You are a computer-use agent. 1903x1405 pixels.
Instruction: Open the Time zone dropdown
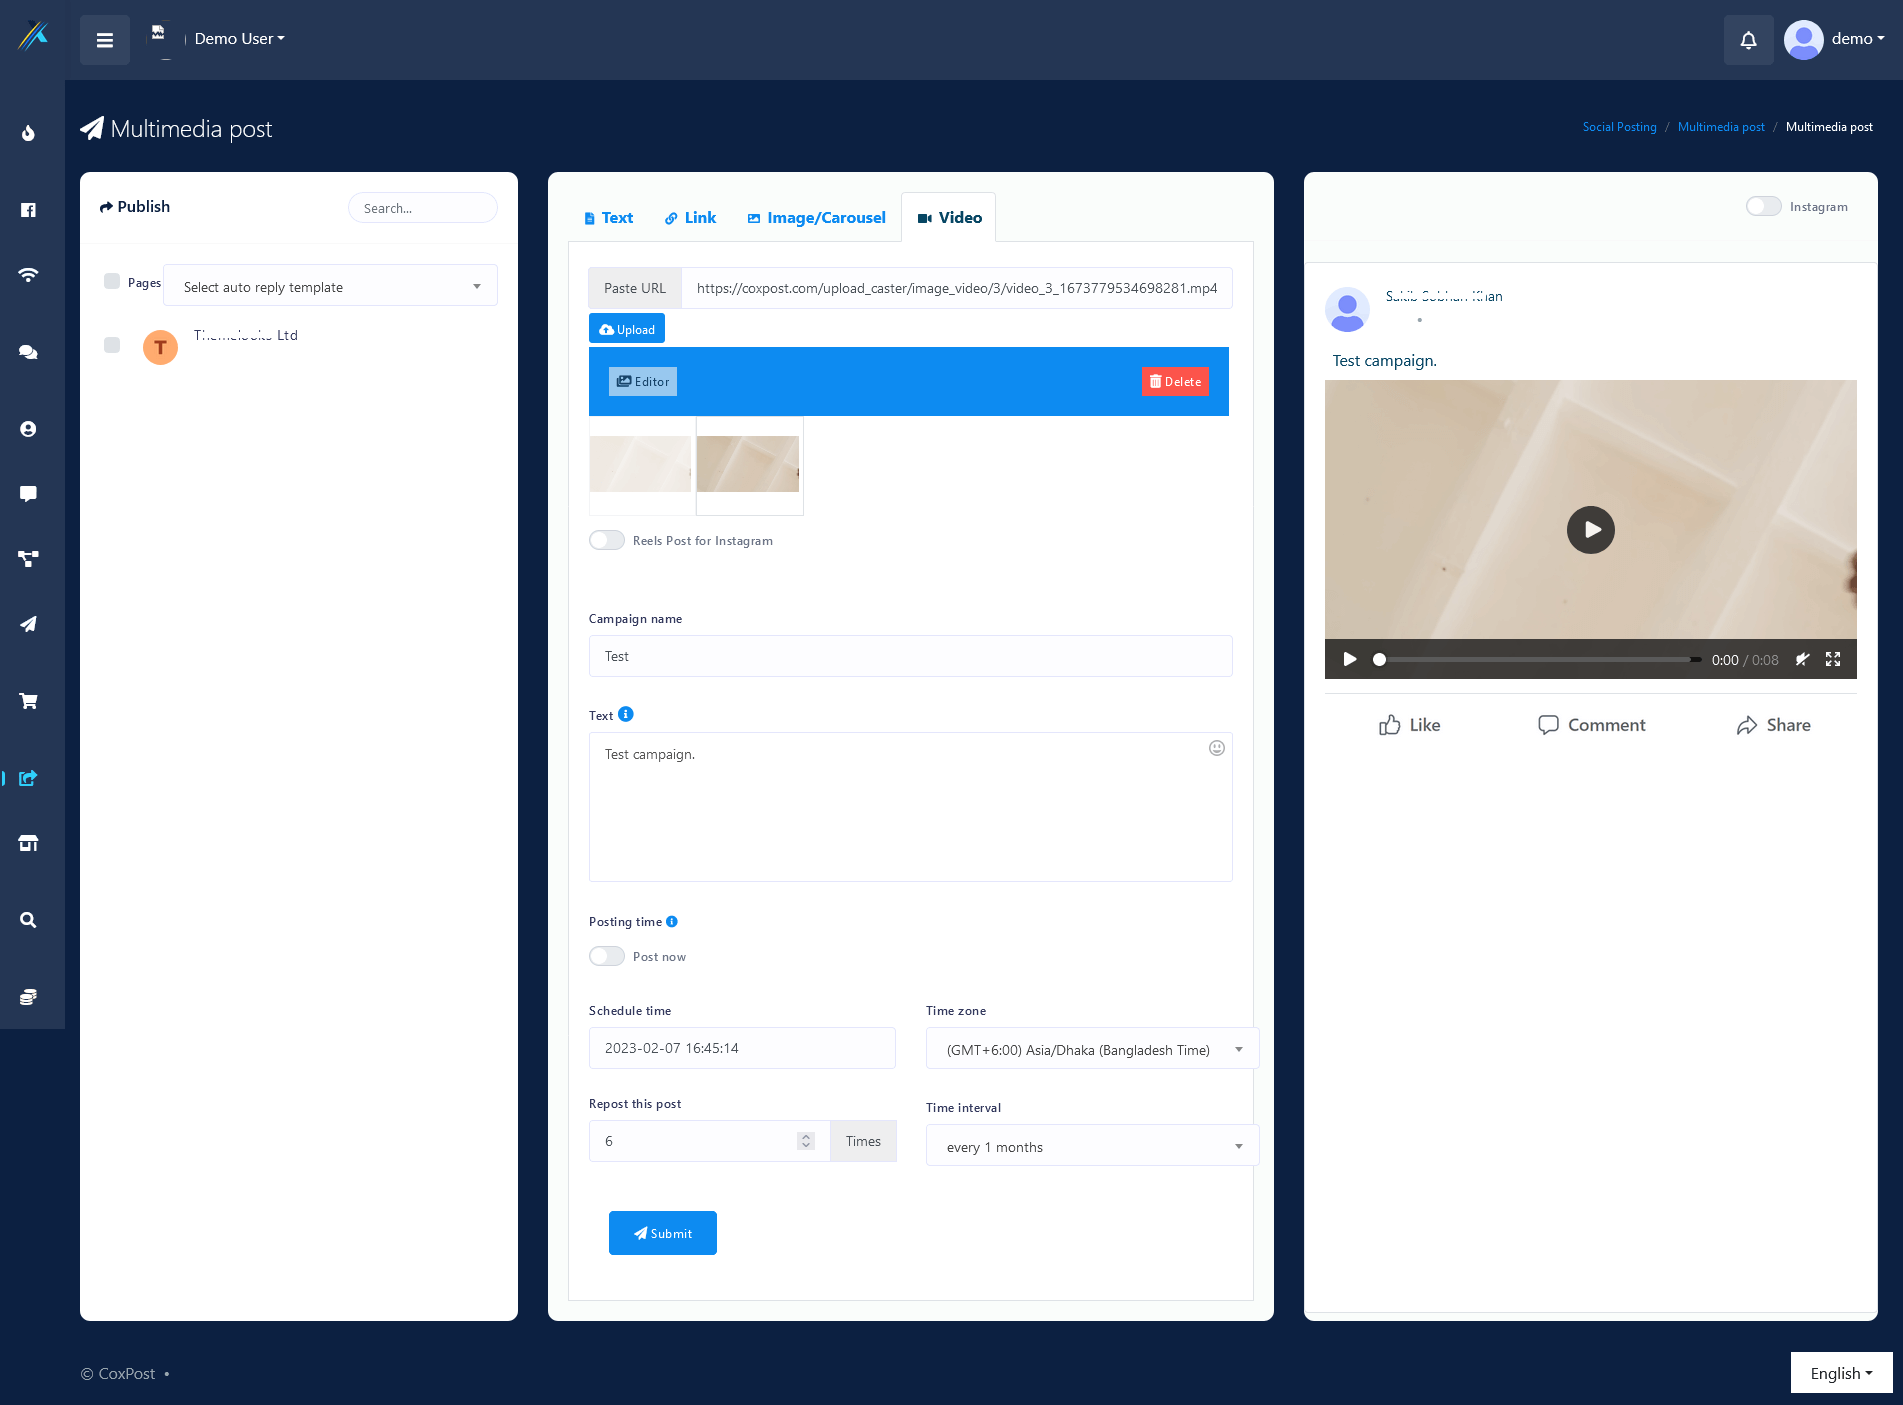(1092, 1049)
